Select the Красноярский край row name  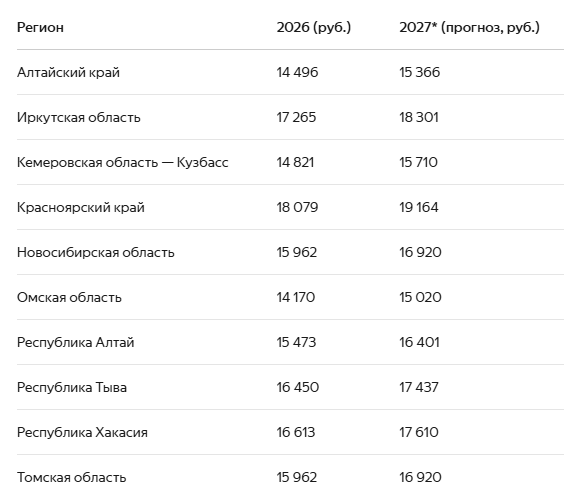point(81,208)
